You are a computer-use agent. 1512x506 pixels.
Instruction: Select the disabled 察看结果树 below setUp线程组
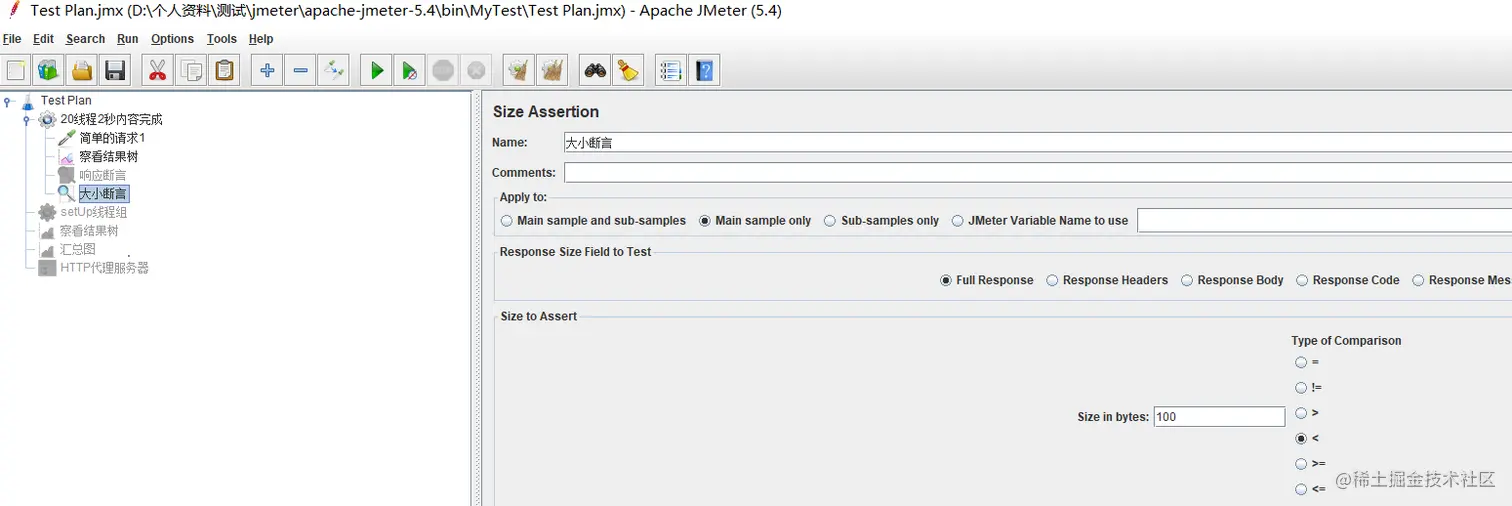click(88, 231)
